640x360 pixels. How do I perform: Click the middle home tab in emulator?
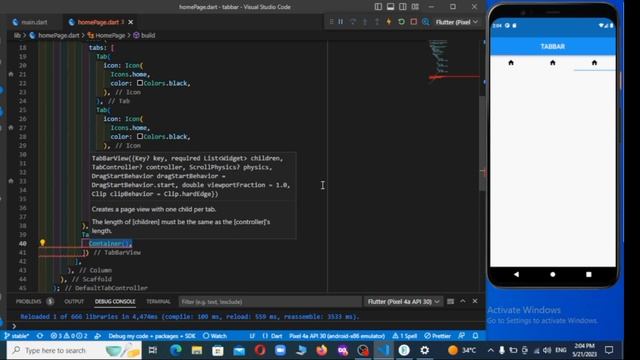(553, 63)
